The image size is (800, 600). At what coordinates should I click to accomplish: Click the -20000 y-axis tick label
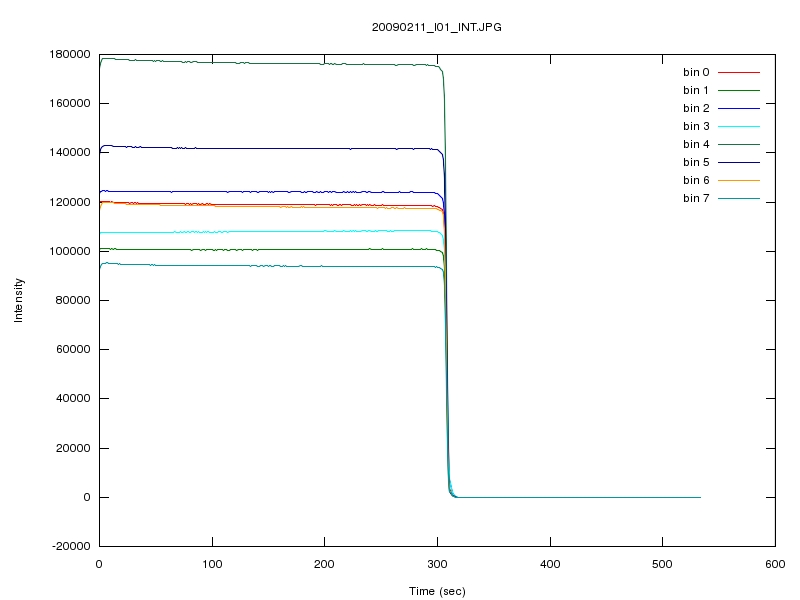point(71,546)
